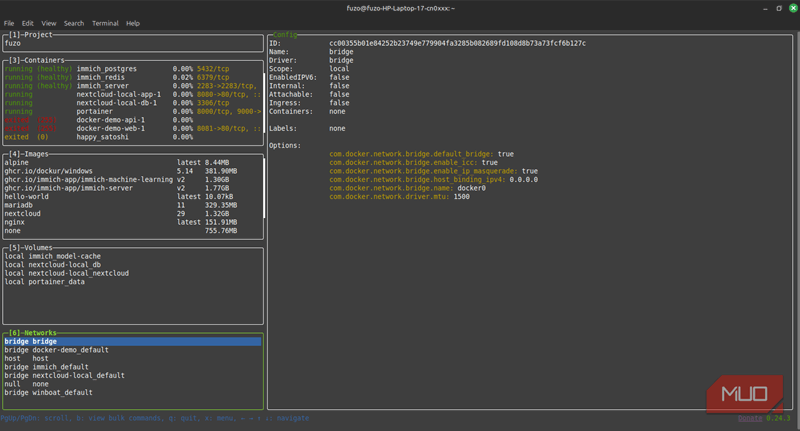Click the host_binding_ipv4 option line
This screenshot has width=800, height=431.
(x=433, y=180)
